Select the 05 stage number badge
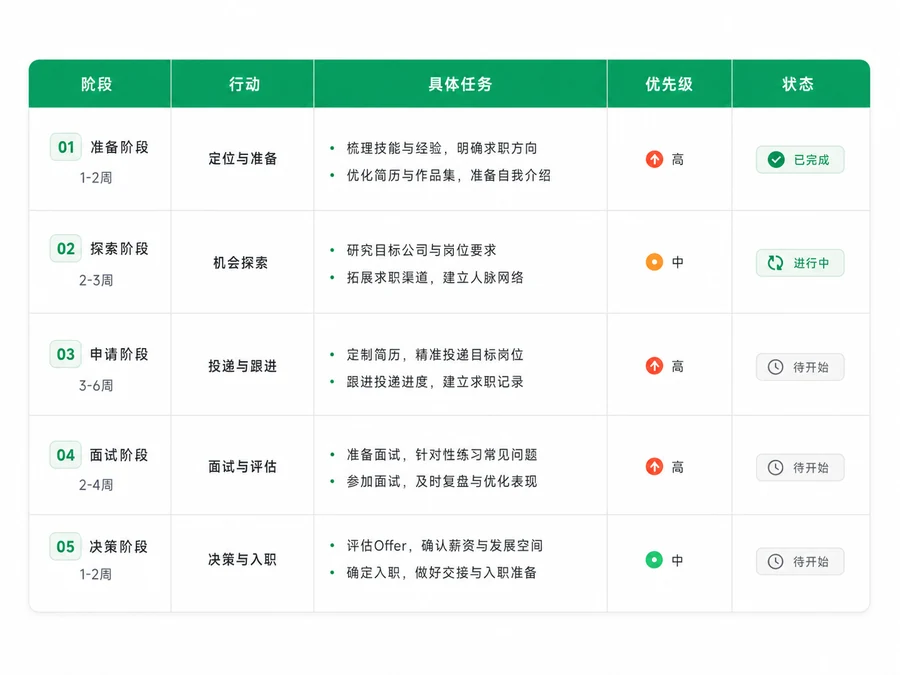Viewport: 900px width, 675px height. coord(65,546)
